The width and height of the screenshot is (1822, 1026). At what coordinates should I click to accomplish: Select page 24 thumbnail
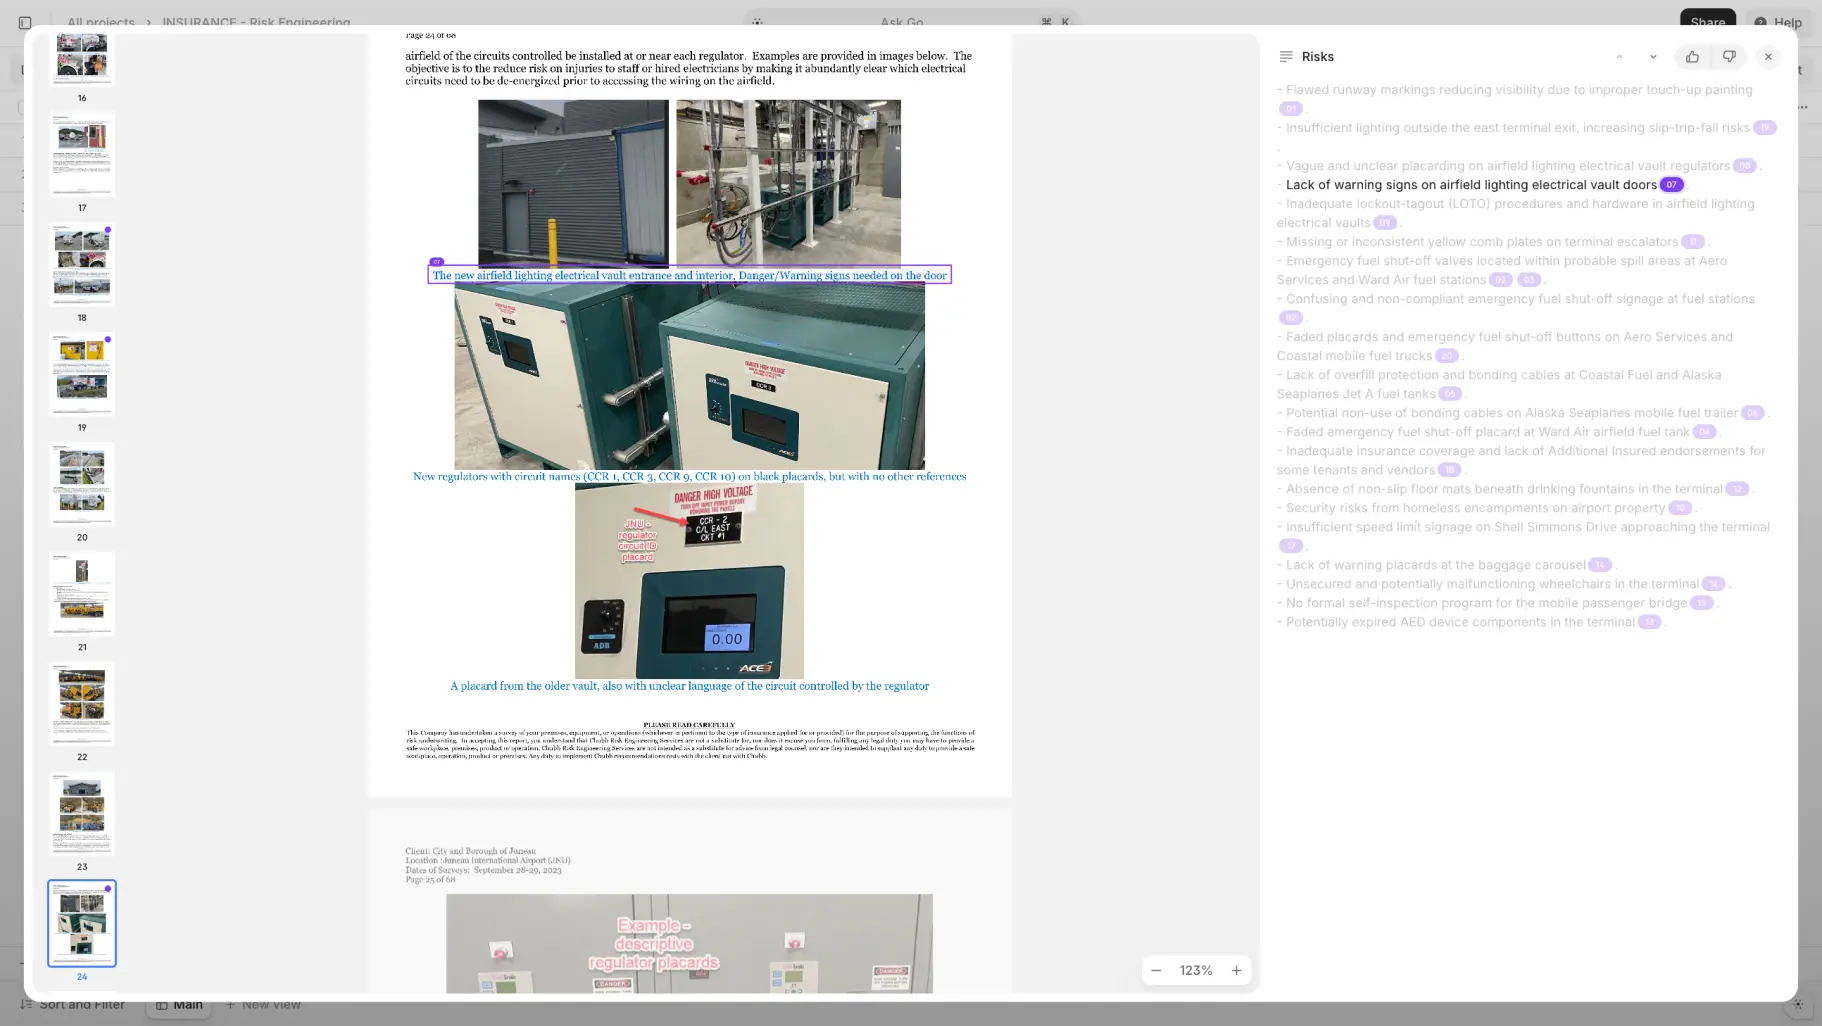[82, 923]
